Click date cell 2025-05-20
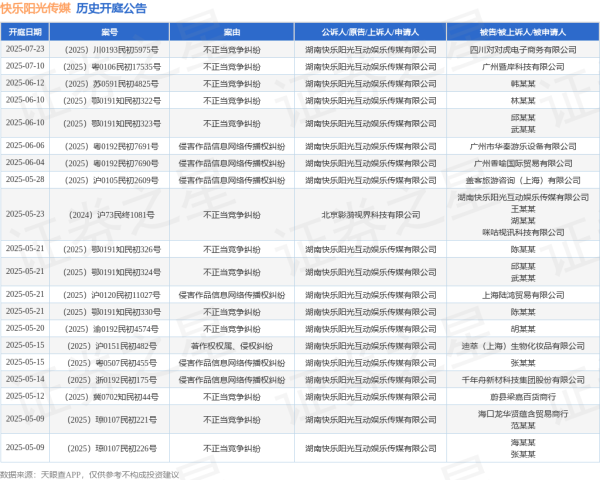Viewport: 600px width, 480px height. coord(25,328)
